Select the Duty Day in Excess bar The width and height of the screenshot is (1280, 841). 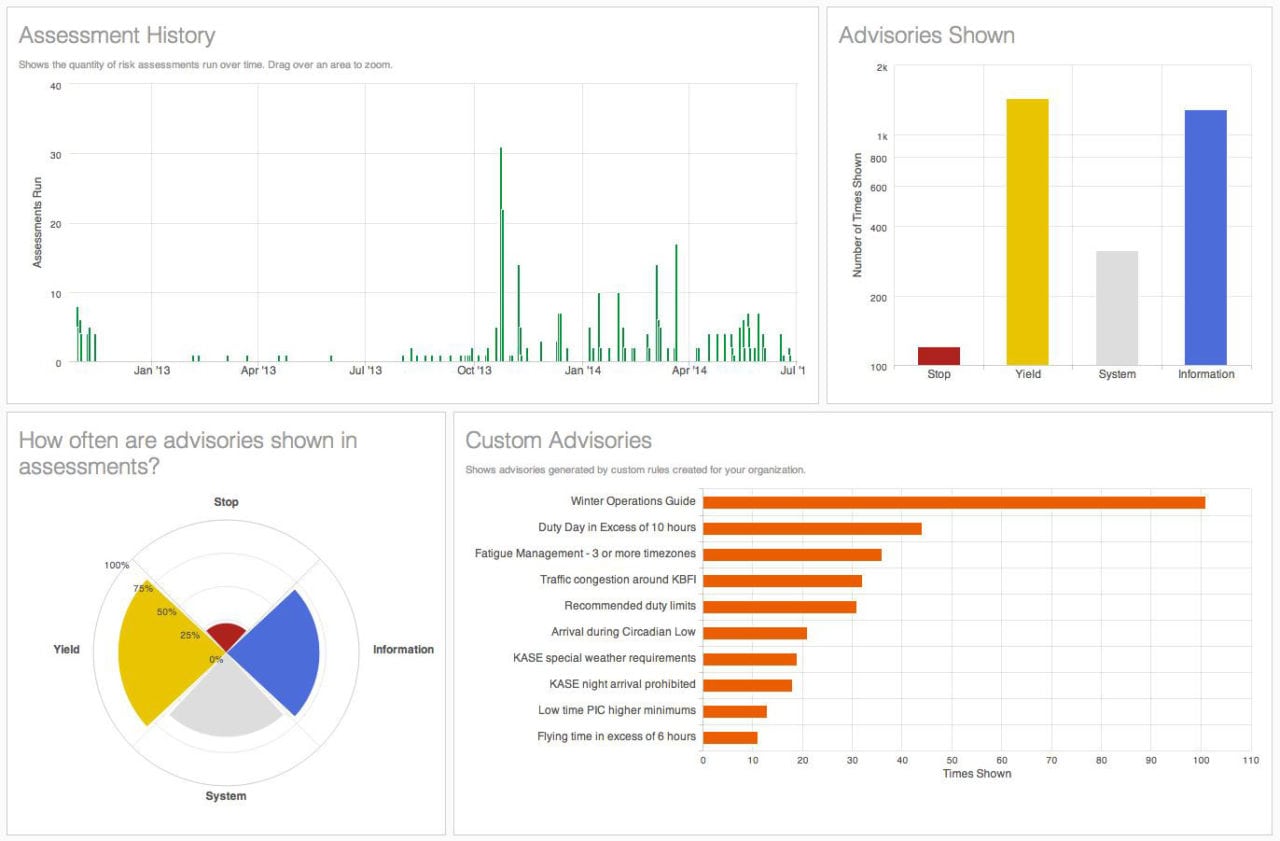tap(812, 528)
